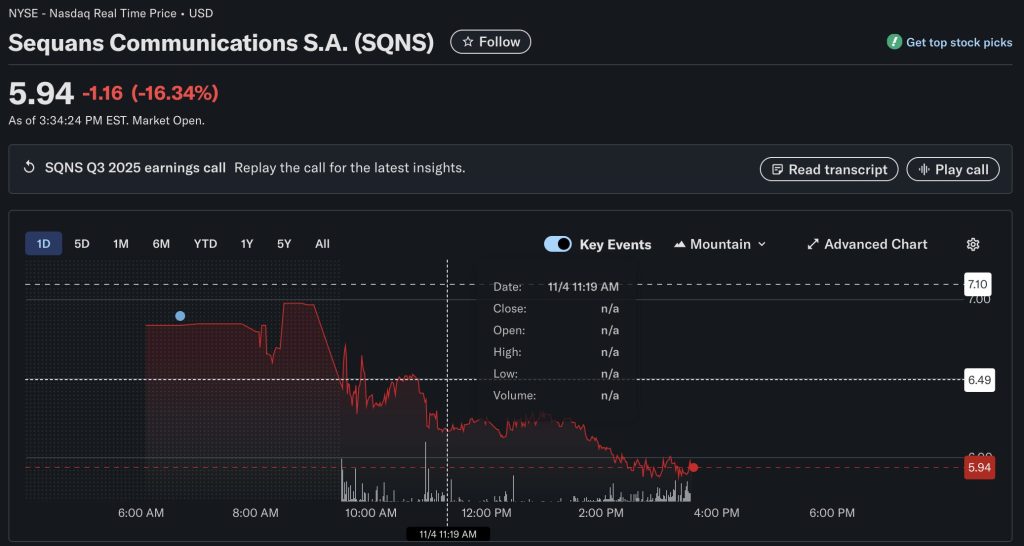Viewport: 1024px width, 546px height.
Task: Select the 1D time range tab
Action: (x=44, y=244)
